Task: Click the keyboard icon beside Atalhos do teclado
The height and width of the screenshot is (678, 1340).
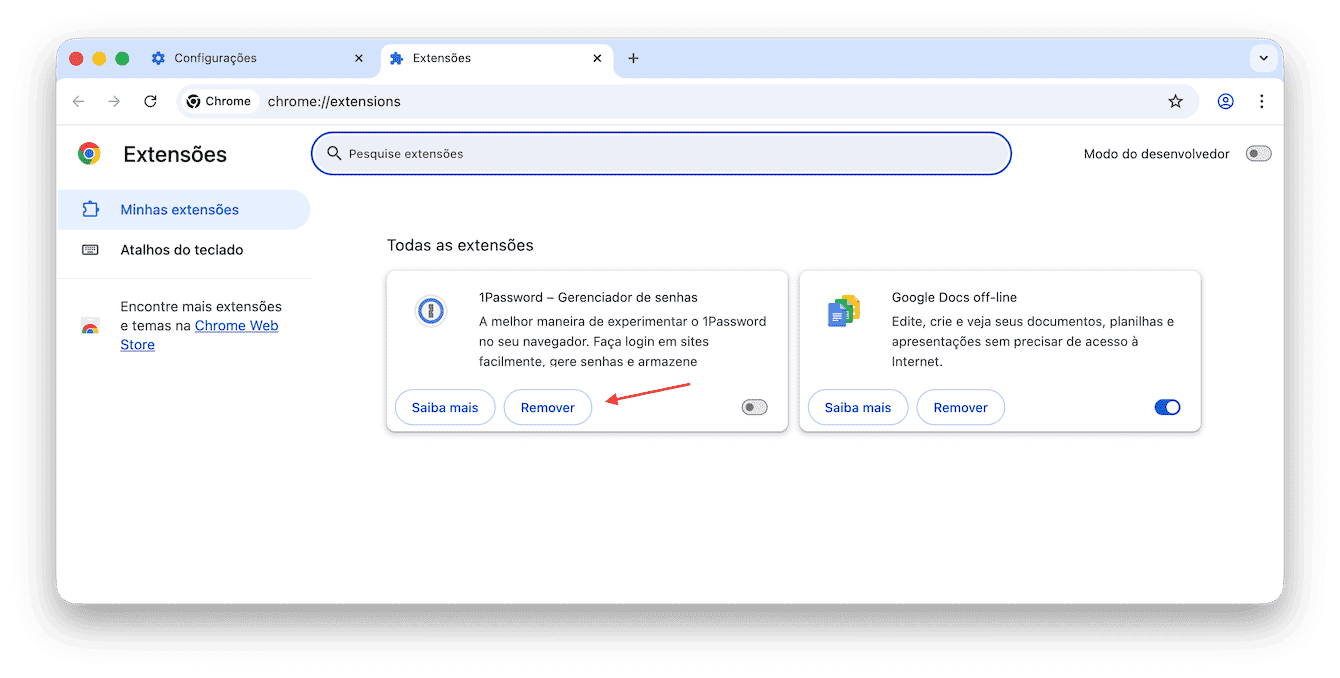Action: 90,250
